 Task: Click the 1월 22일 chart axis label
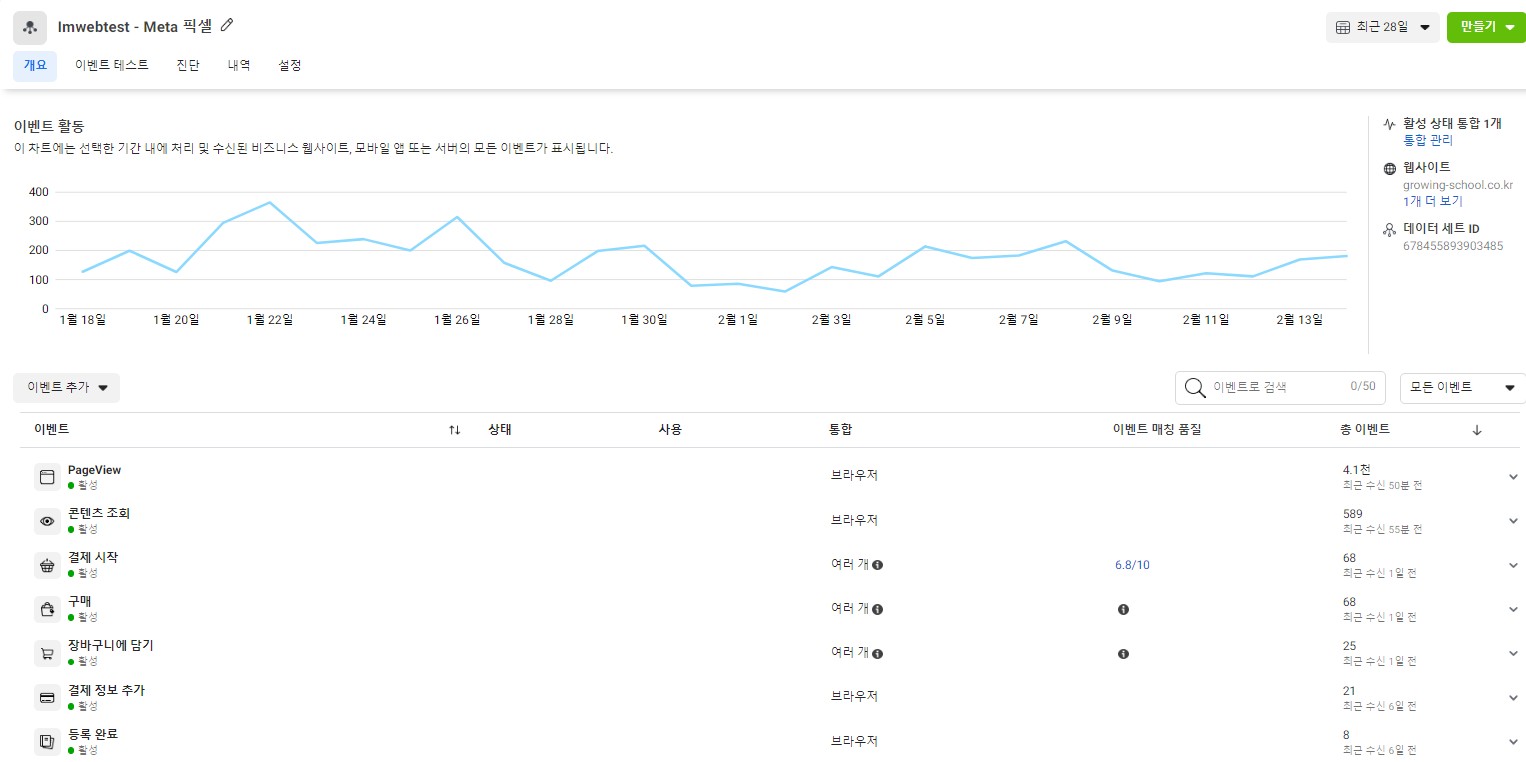pyautogui.click(x=270, y=320)
